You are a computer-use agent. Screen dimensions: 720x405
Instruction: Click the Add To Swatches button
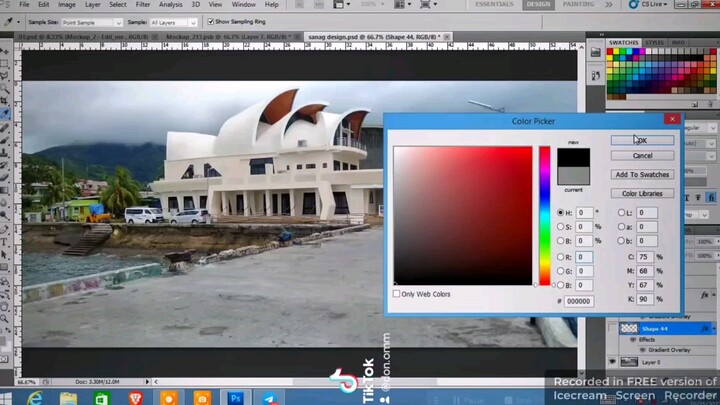click(642, 175)
